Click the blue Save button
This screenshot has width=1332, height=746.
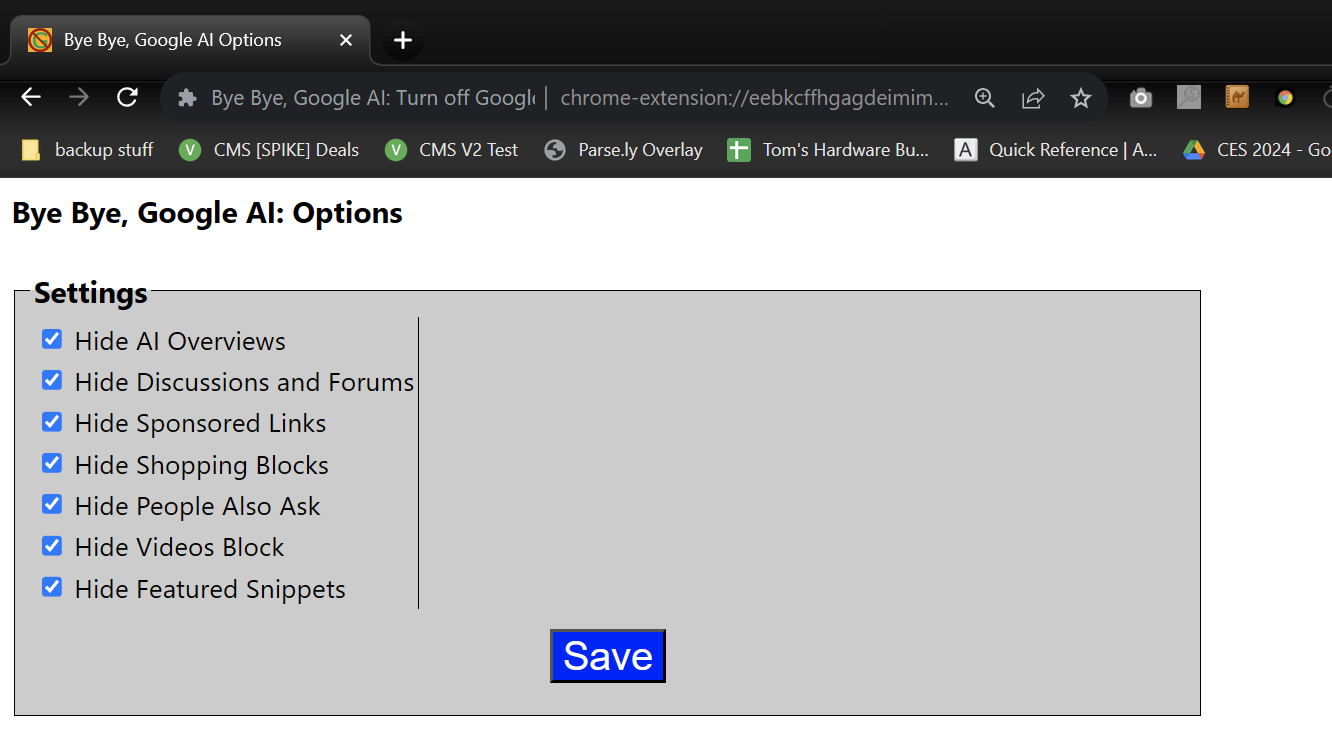pyautogui.click(x=608, y=656)
